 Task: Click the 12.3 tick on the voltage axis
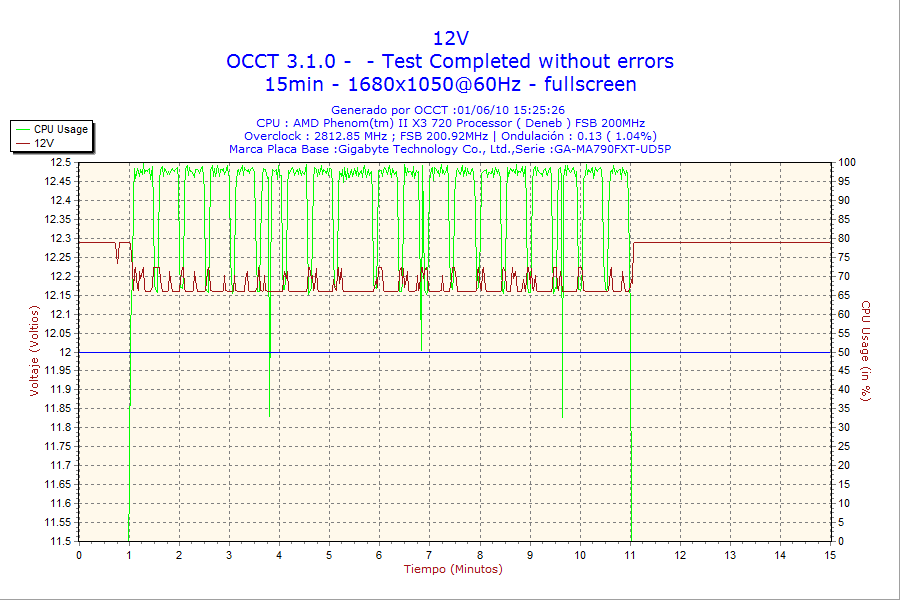(x=61, y=238)
